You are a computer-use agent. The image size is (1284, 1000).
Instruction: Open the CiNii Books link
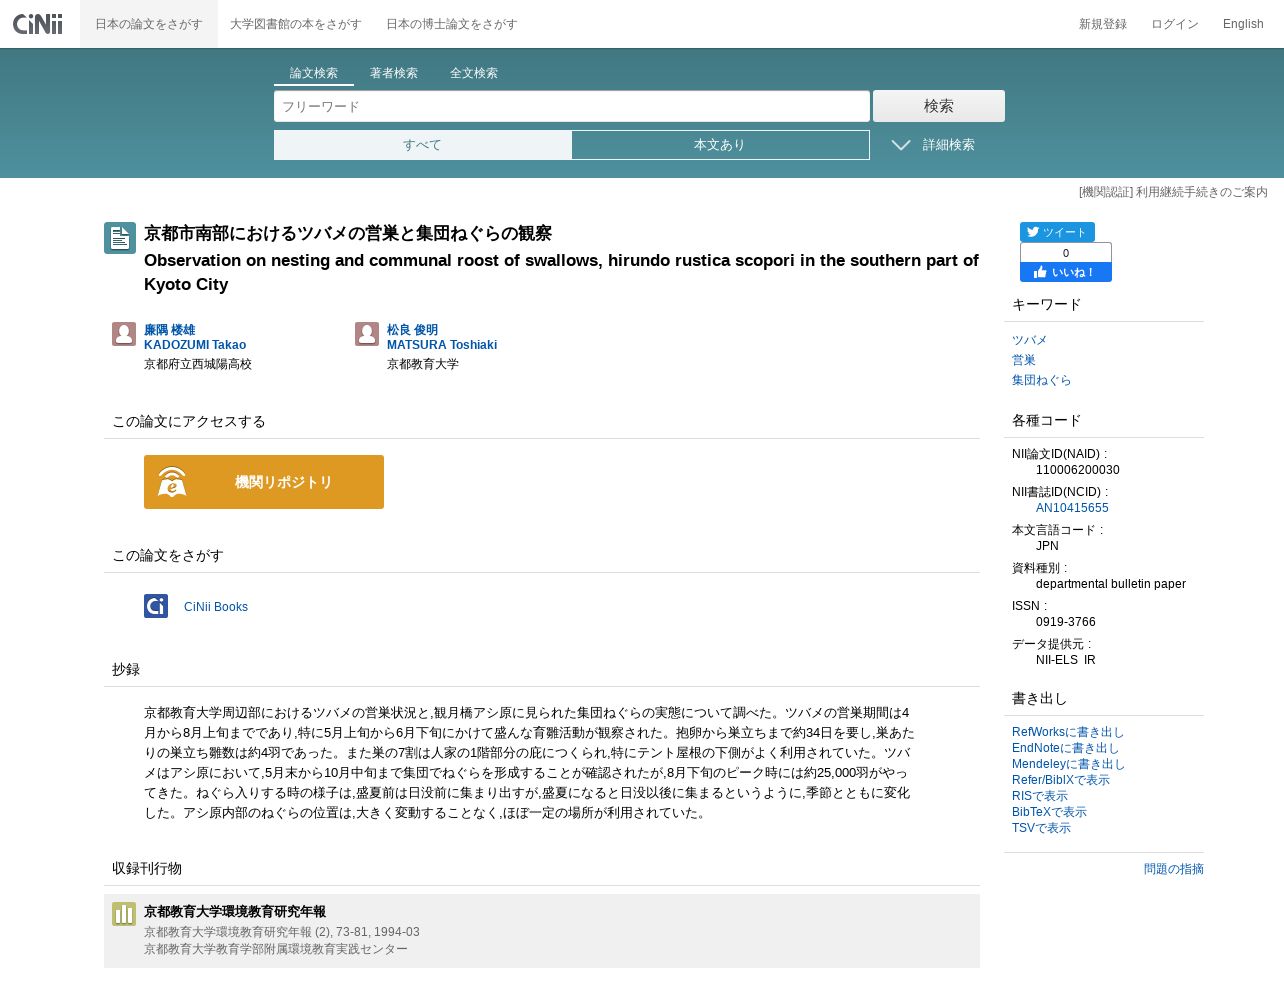(x=216, y=607)
